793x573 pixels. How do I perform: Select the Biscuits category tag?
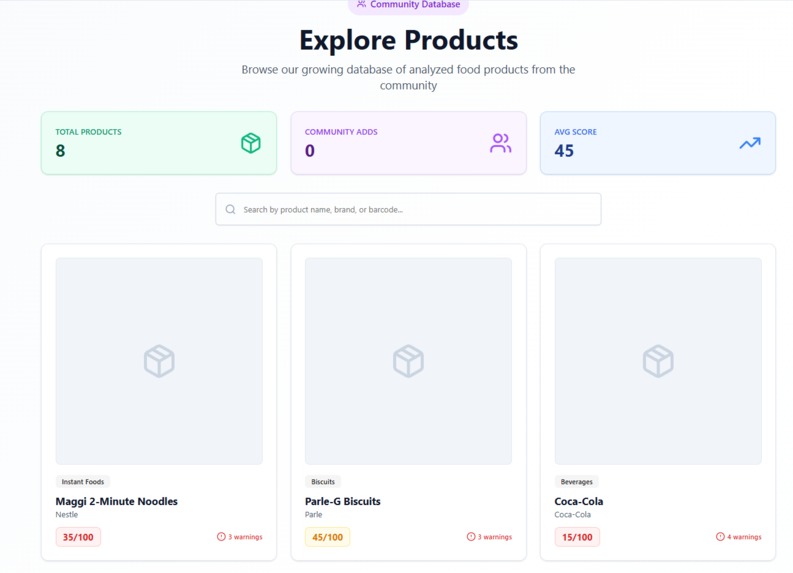point(323,481)
